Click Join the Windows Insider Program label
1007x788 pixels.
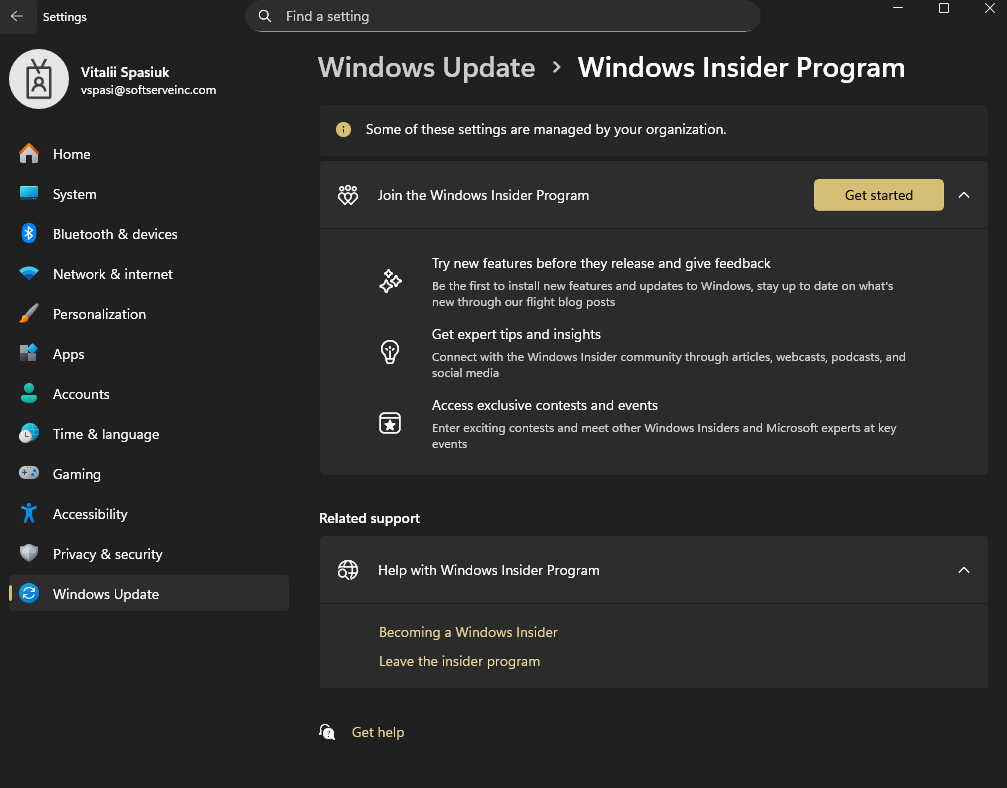click(483, 195)
